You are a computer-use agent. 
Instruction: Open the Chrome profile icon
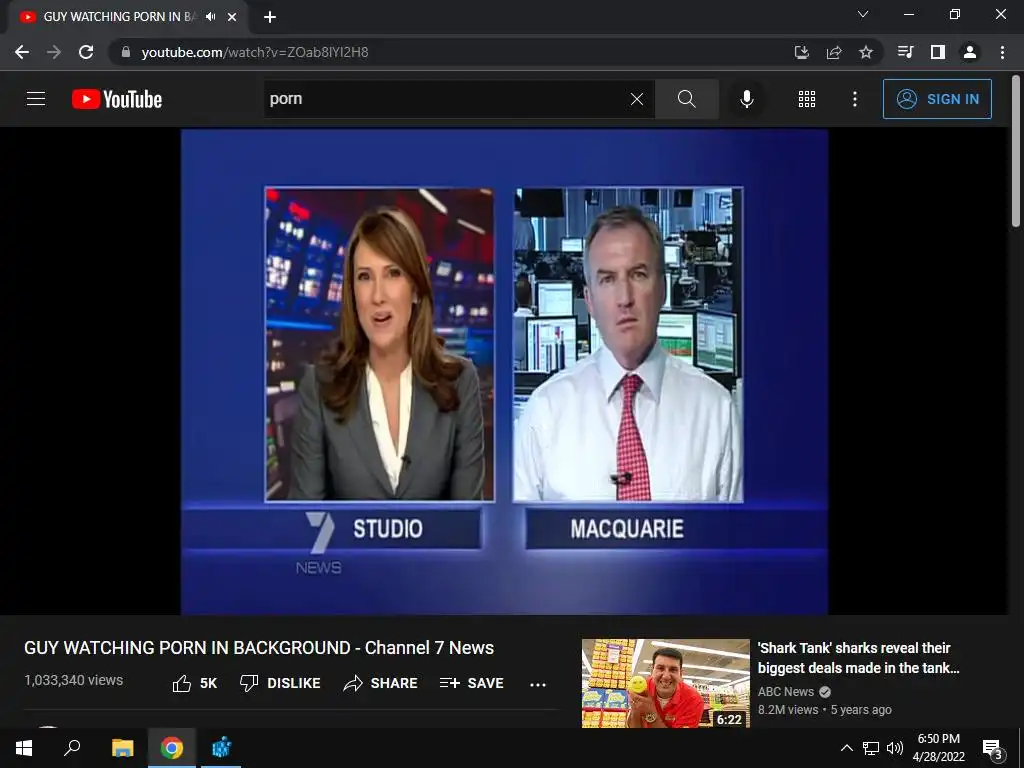[x=970, y=52]
